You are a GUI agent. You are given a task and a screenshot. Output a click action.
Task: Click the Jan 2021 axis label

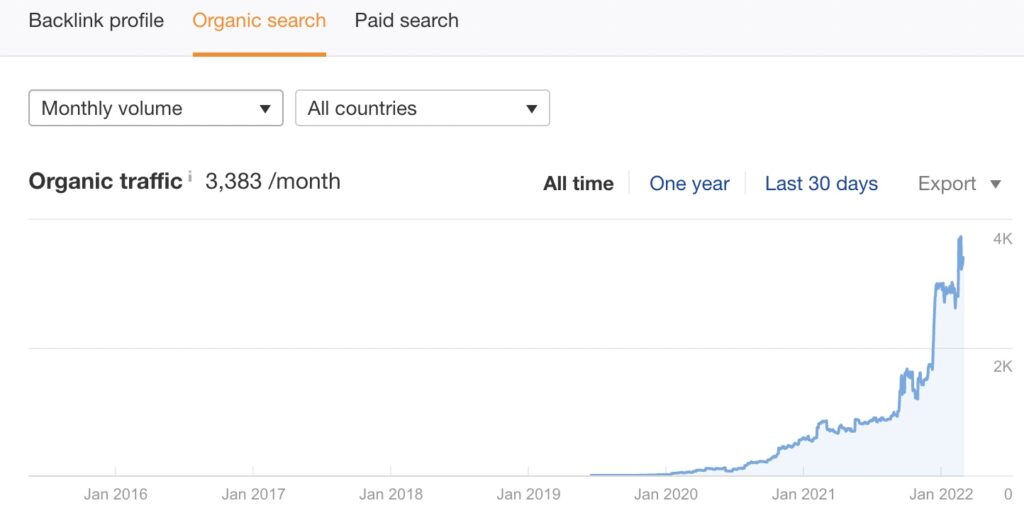(804, 494)
